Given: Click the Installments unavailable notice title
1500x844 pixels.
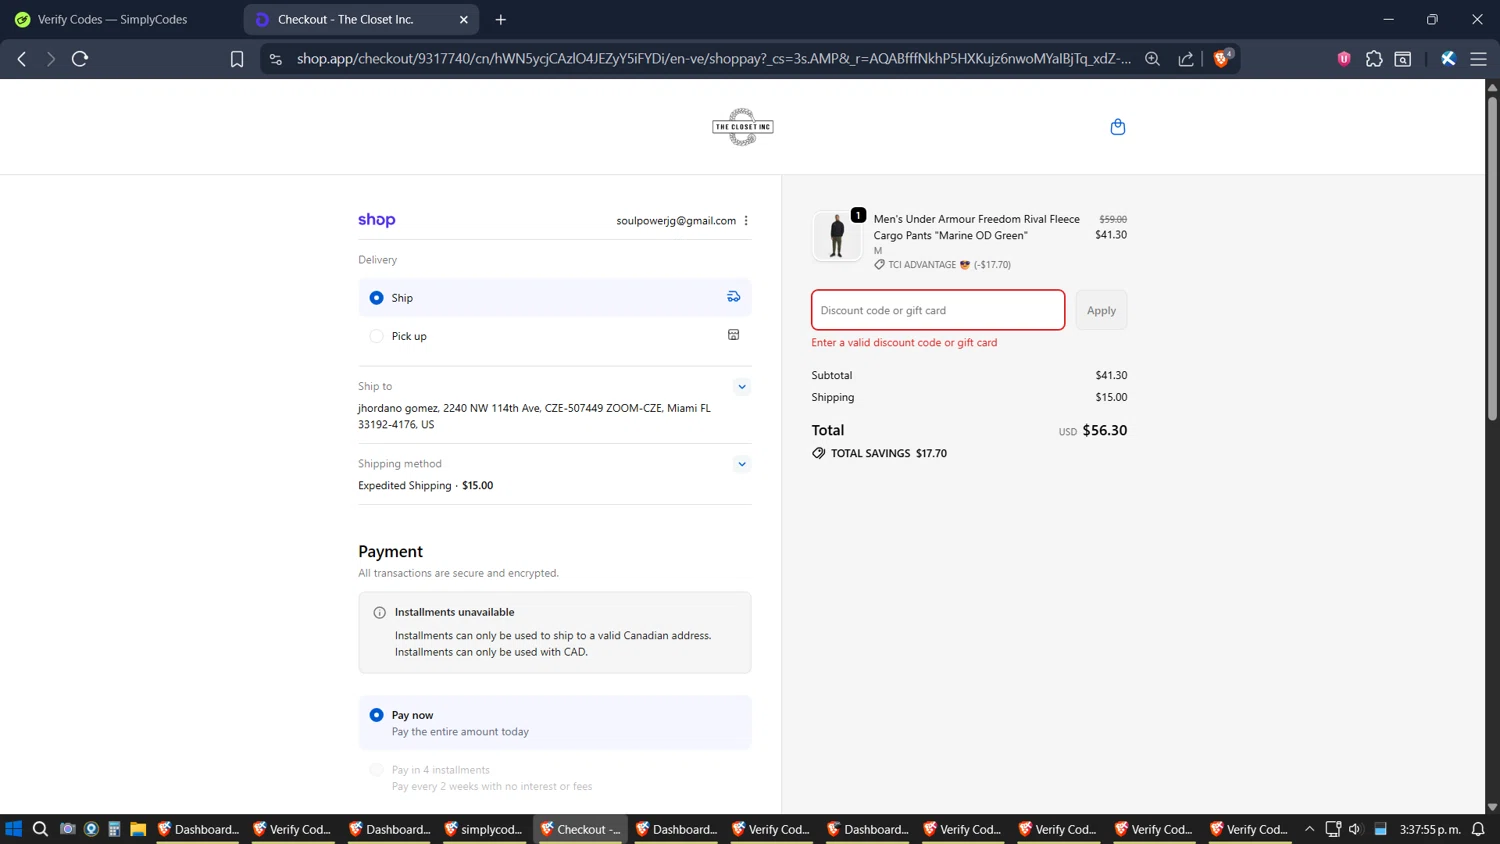Looking at the screenshot, I should click(454, 612).
